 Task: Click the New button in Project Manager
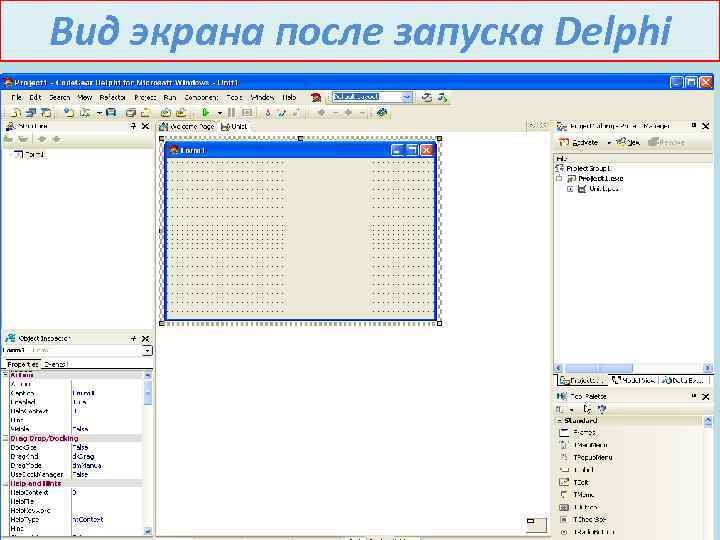click(x=628, y=142)
